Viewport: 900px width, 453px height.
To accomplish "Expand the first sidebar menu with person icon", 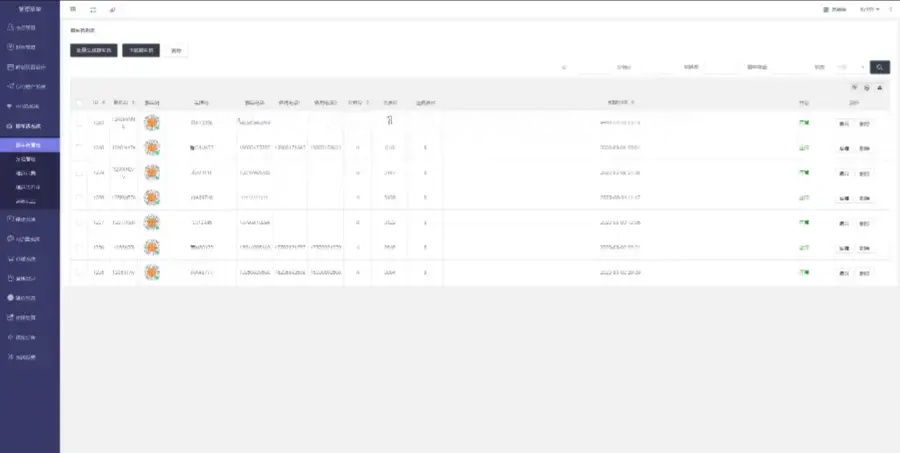I will pyautogui.click(x=29, y=28).
